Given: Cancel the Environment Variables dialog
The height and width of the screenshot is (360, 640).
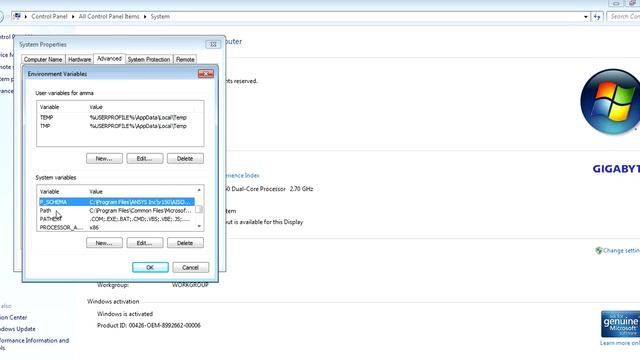Looking at the screenshot, I should 190,267.
